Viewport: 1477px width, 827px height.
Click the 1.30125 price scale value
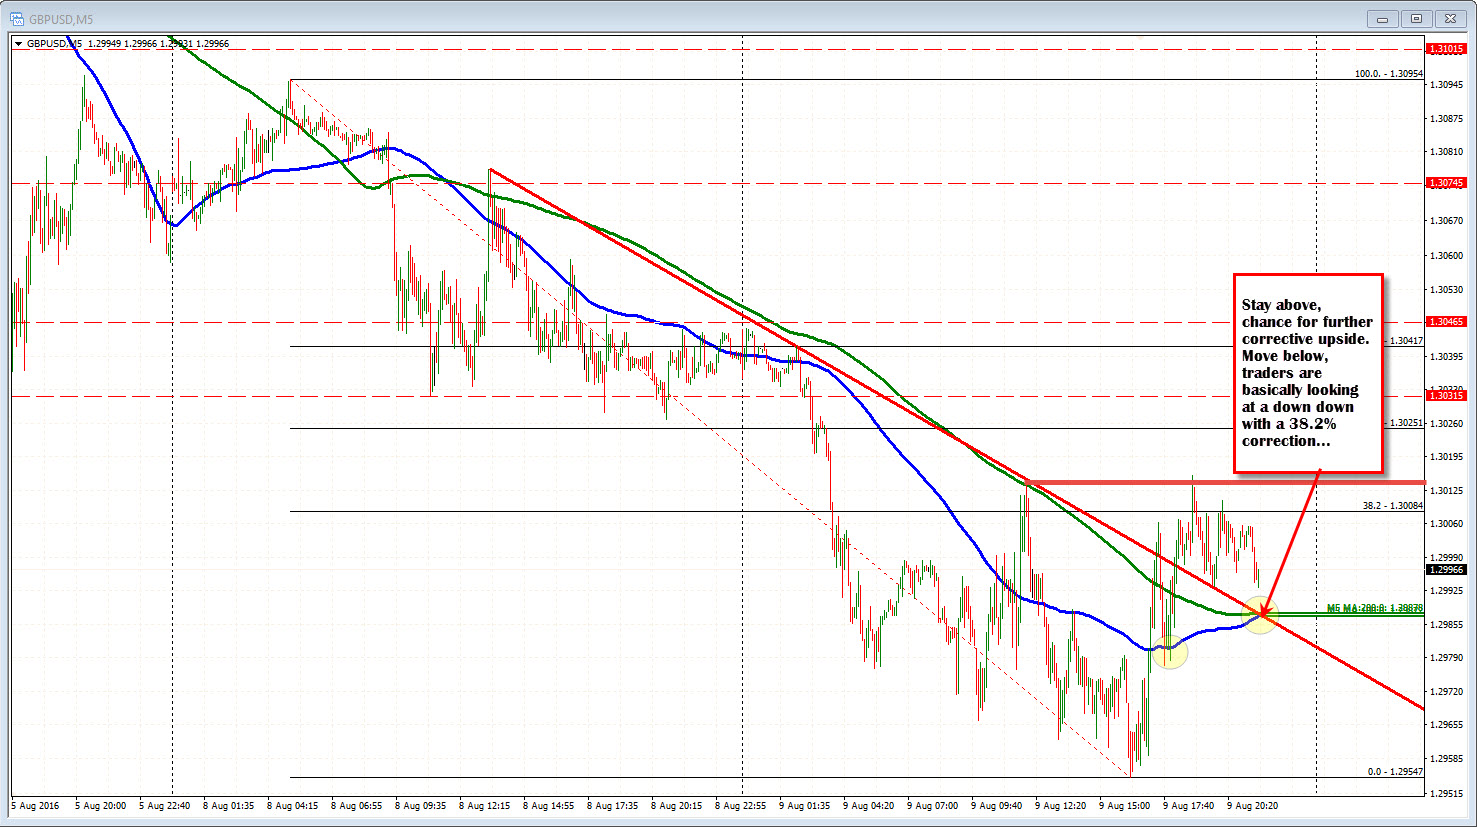pos(1447,490)
